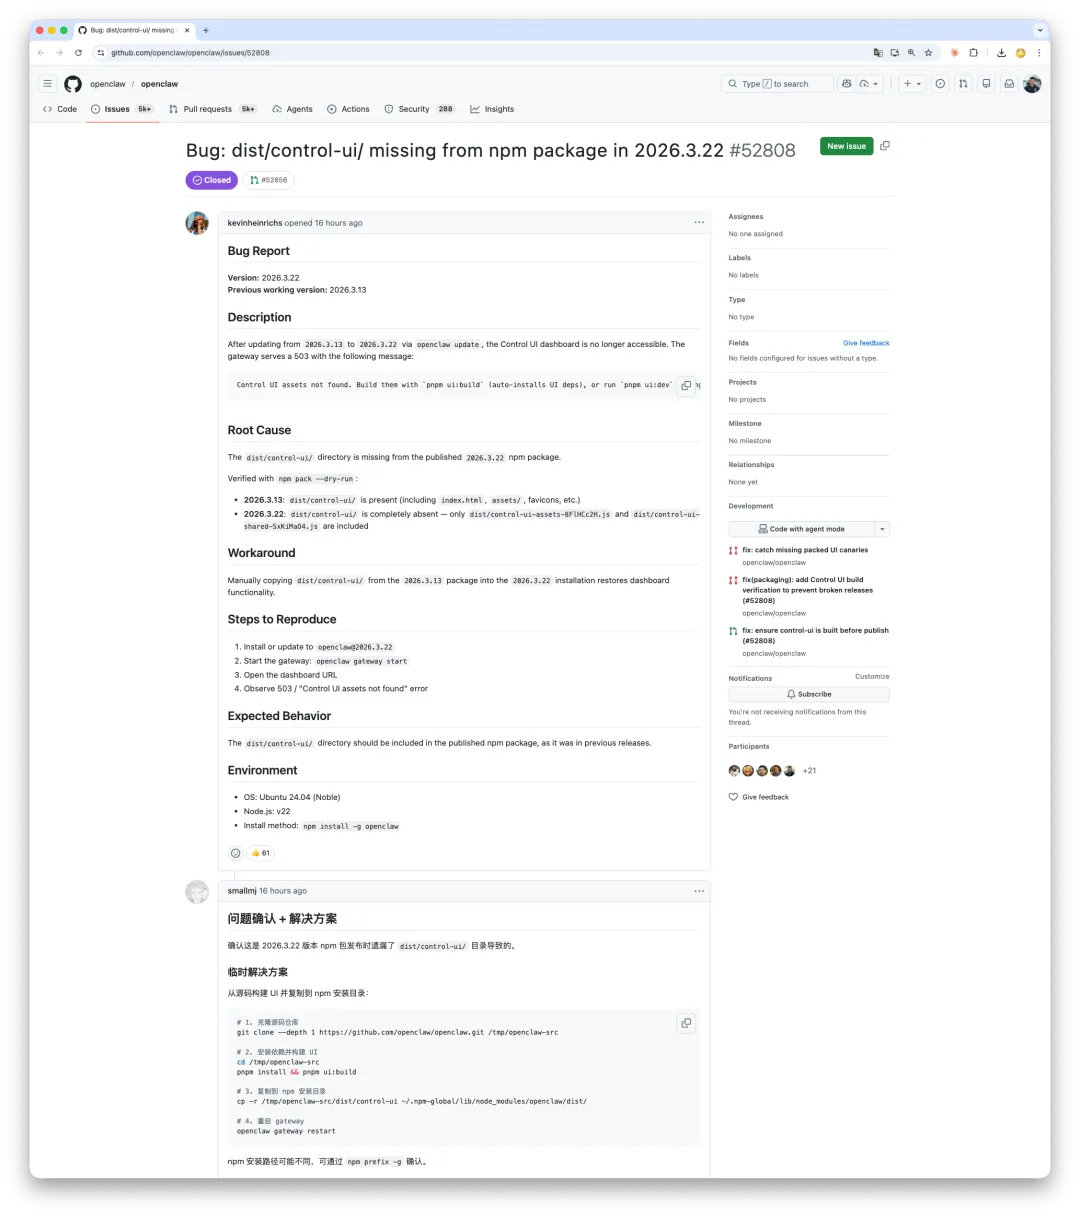Open the options menu on kevinheinrichs's comment
Image resolution: width=1080 pixels, height=1217 pixels.
click(699, 222)
